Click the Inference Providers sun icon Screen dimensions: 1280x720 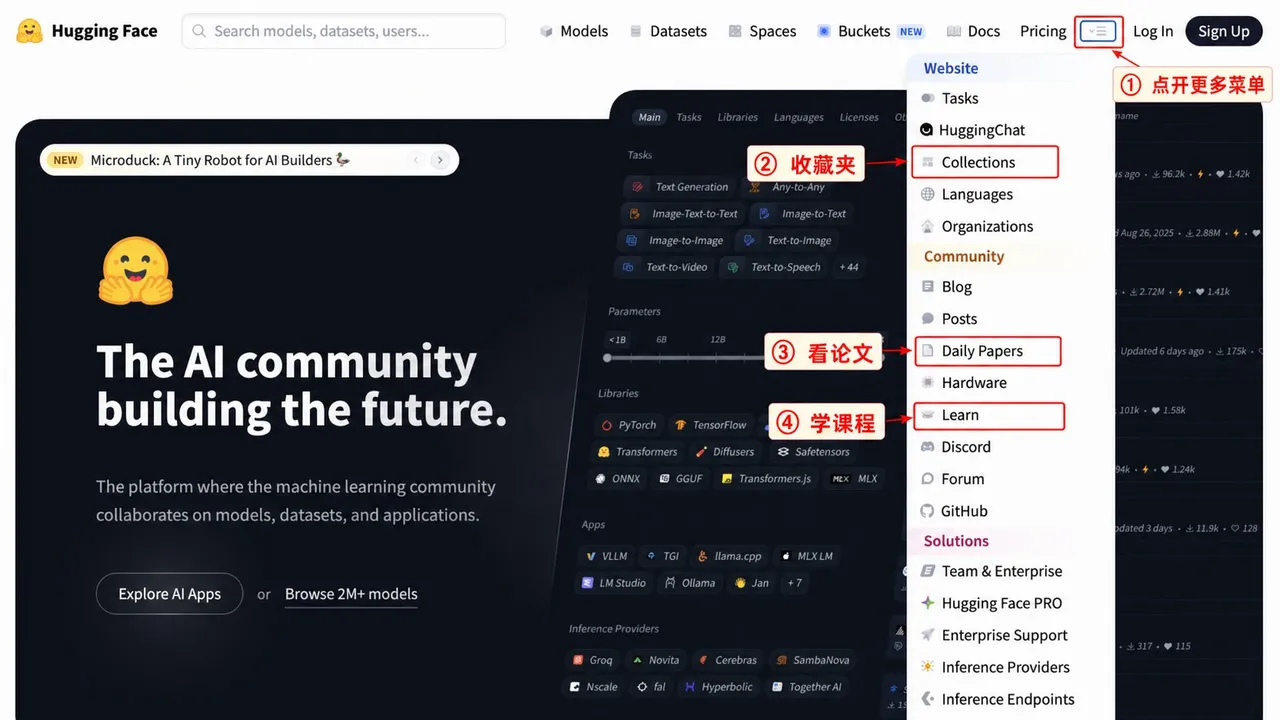coord(928,667)
